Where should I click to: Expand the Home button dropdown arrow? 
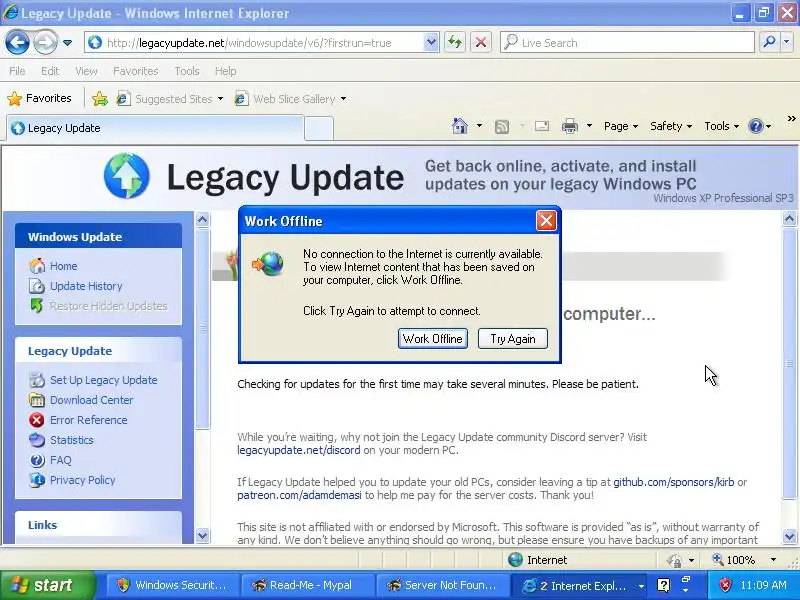(479, 126)
